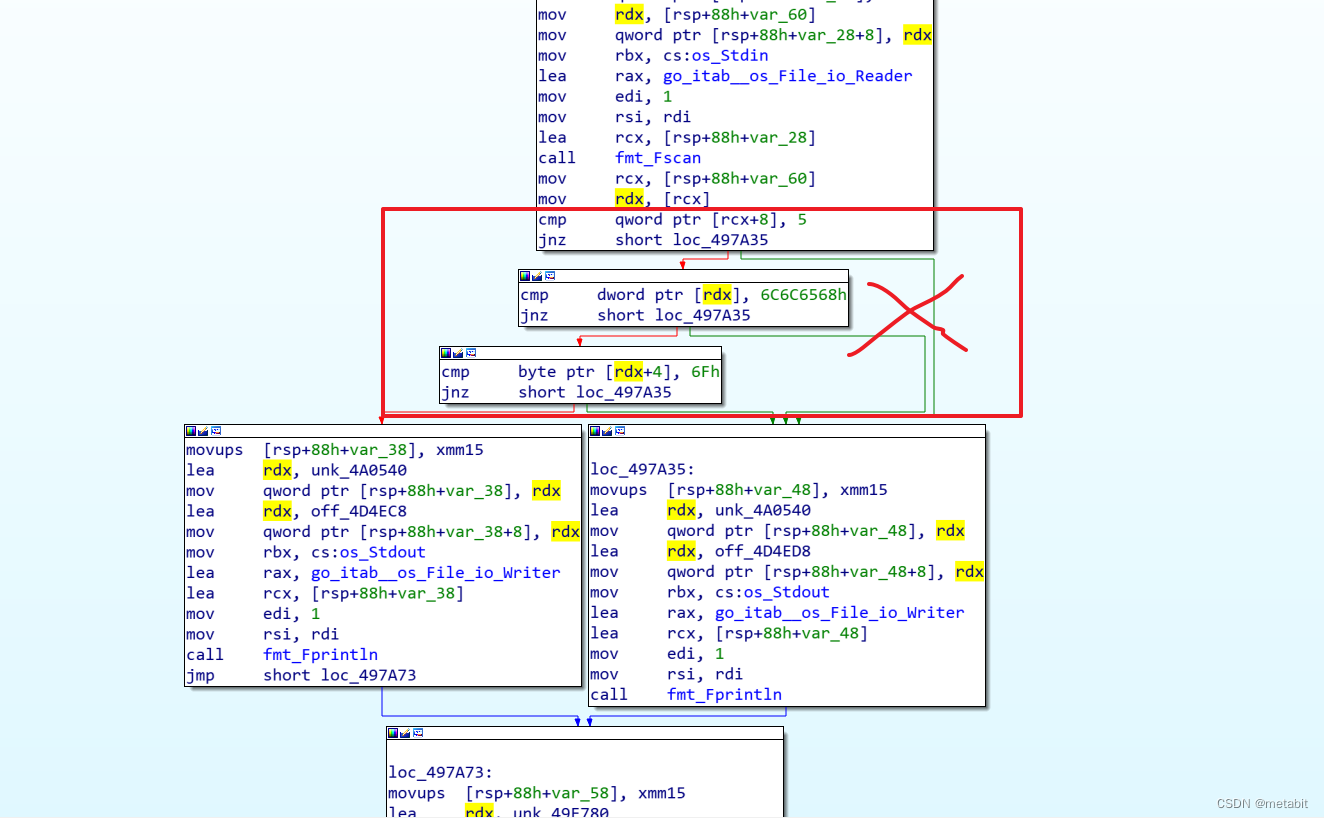The image size is (1324, 818).
Task: Click node color icon on loc_497A73 block
Action: click(x=393, y=733)
